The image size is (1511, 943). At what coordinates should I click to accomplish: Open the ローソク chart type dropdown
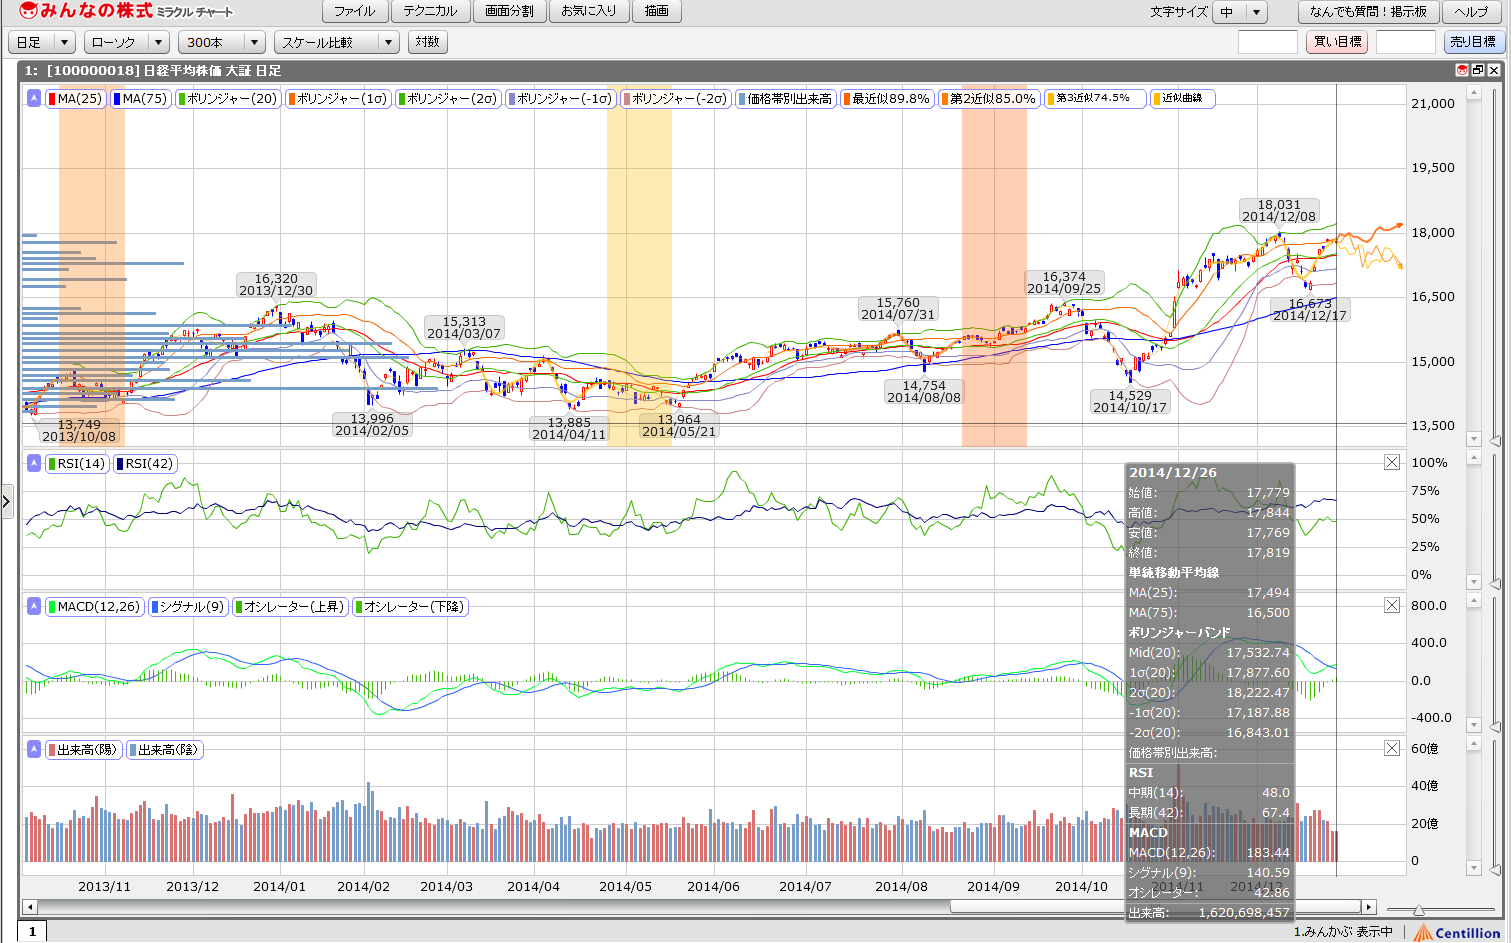click(126, 42)
